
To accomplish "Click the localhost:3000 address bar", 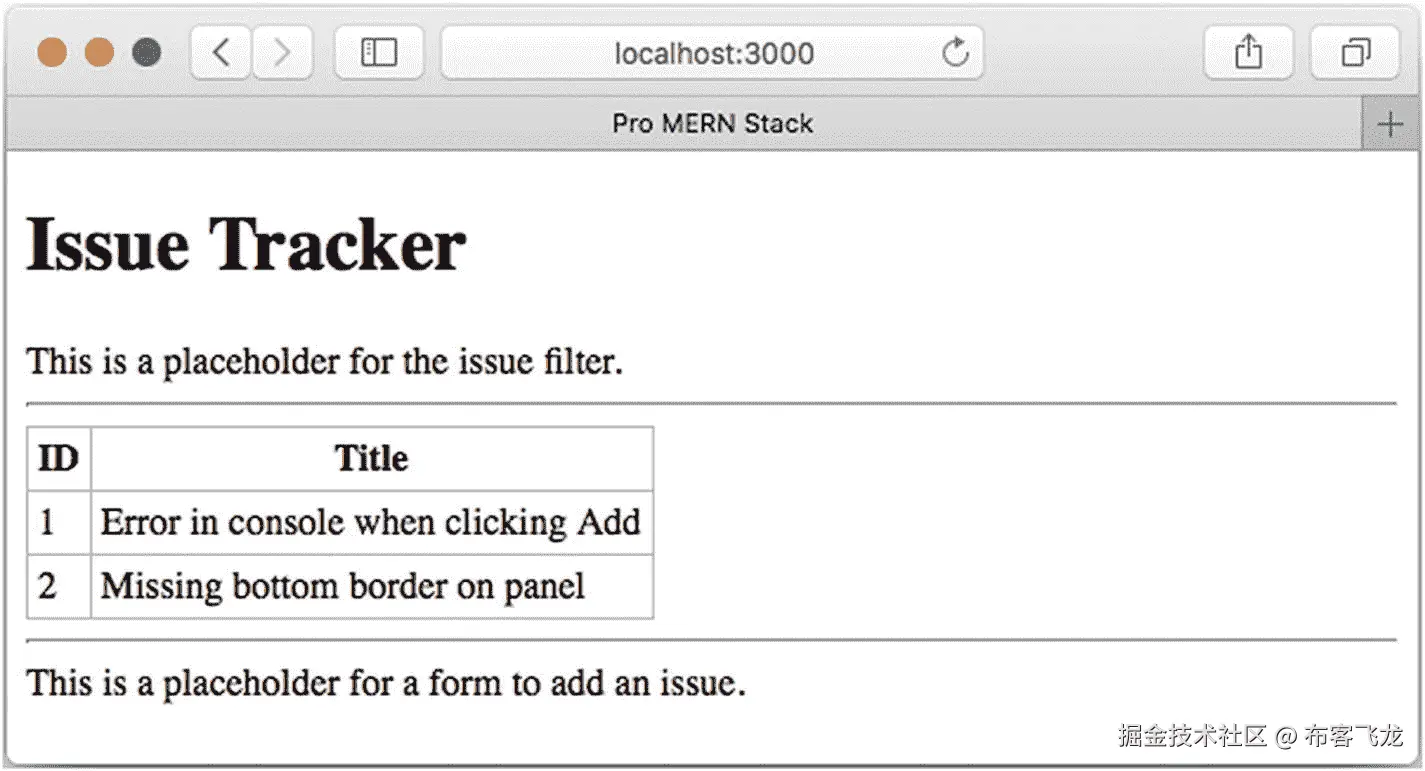I will coord(712,52).
